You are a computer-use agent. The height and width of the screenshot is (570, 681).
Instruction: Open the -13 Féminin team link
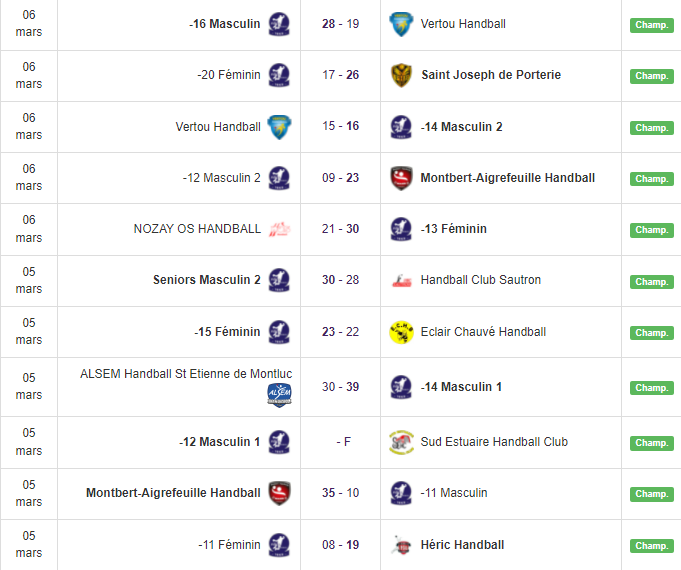[x=454, y=229]
